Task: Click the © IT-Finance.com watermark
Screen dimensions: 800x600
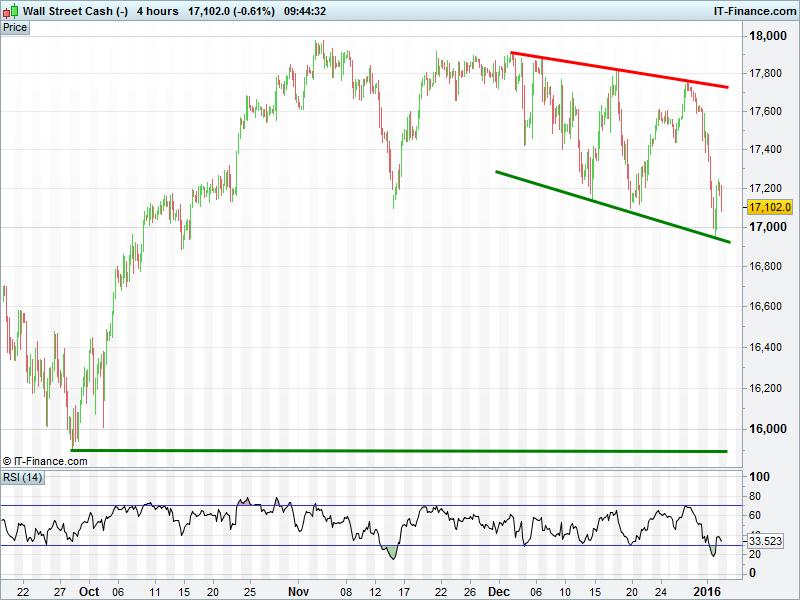Action: tap(45, 461)
